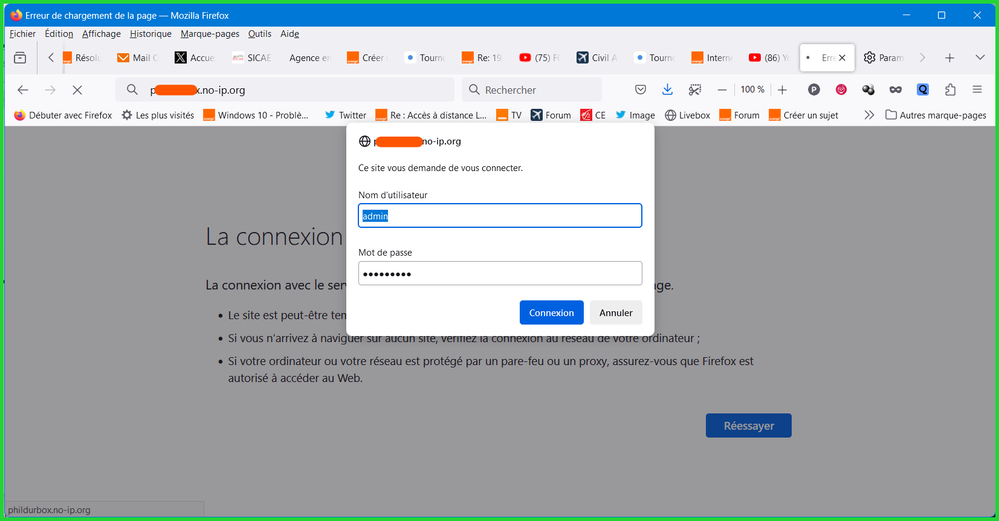Open the hamburger application menu
The image size is (999, 521).
click(x=977, y=90)
